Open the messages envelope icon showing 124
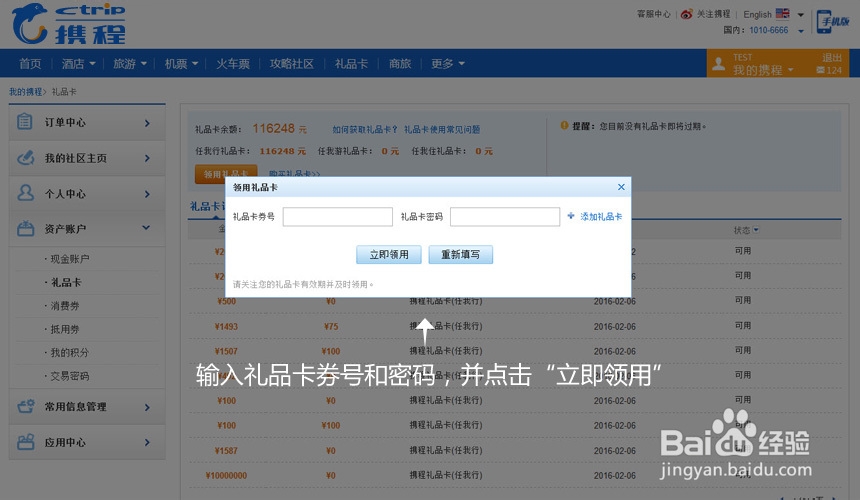This screenshot has width=860, height=500. point(821,70)
